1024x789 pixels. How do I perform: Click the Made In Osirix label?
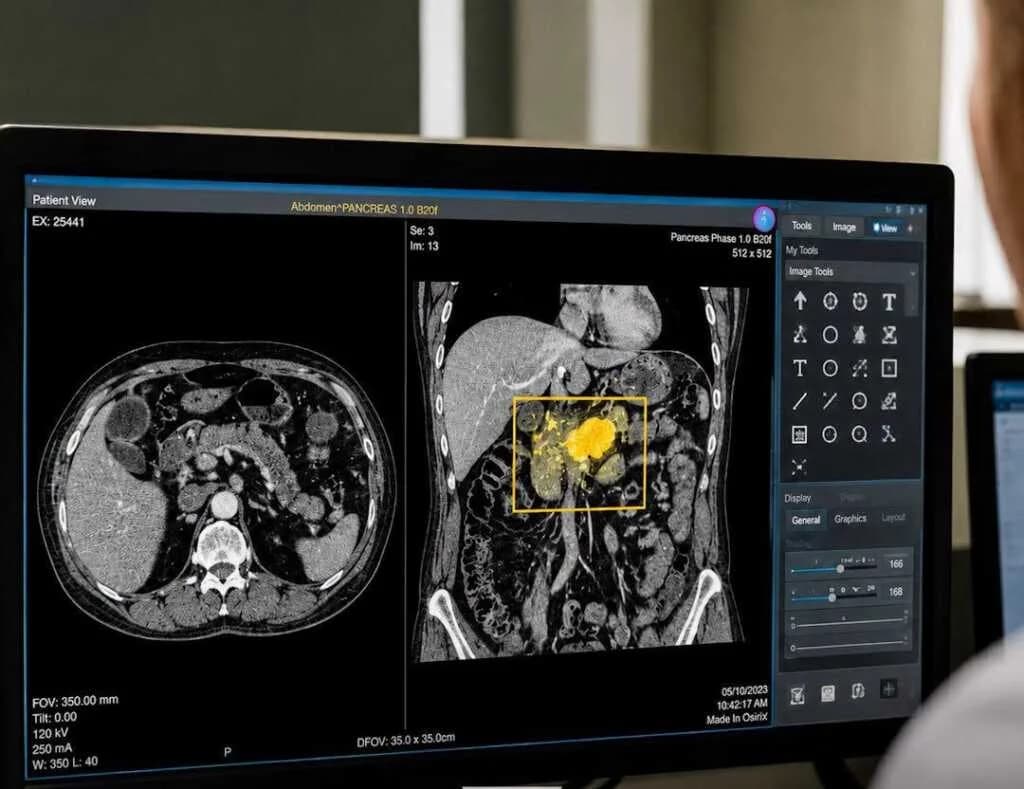tap(737, 719)
